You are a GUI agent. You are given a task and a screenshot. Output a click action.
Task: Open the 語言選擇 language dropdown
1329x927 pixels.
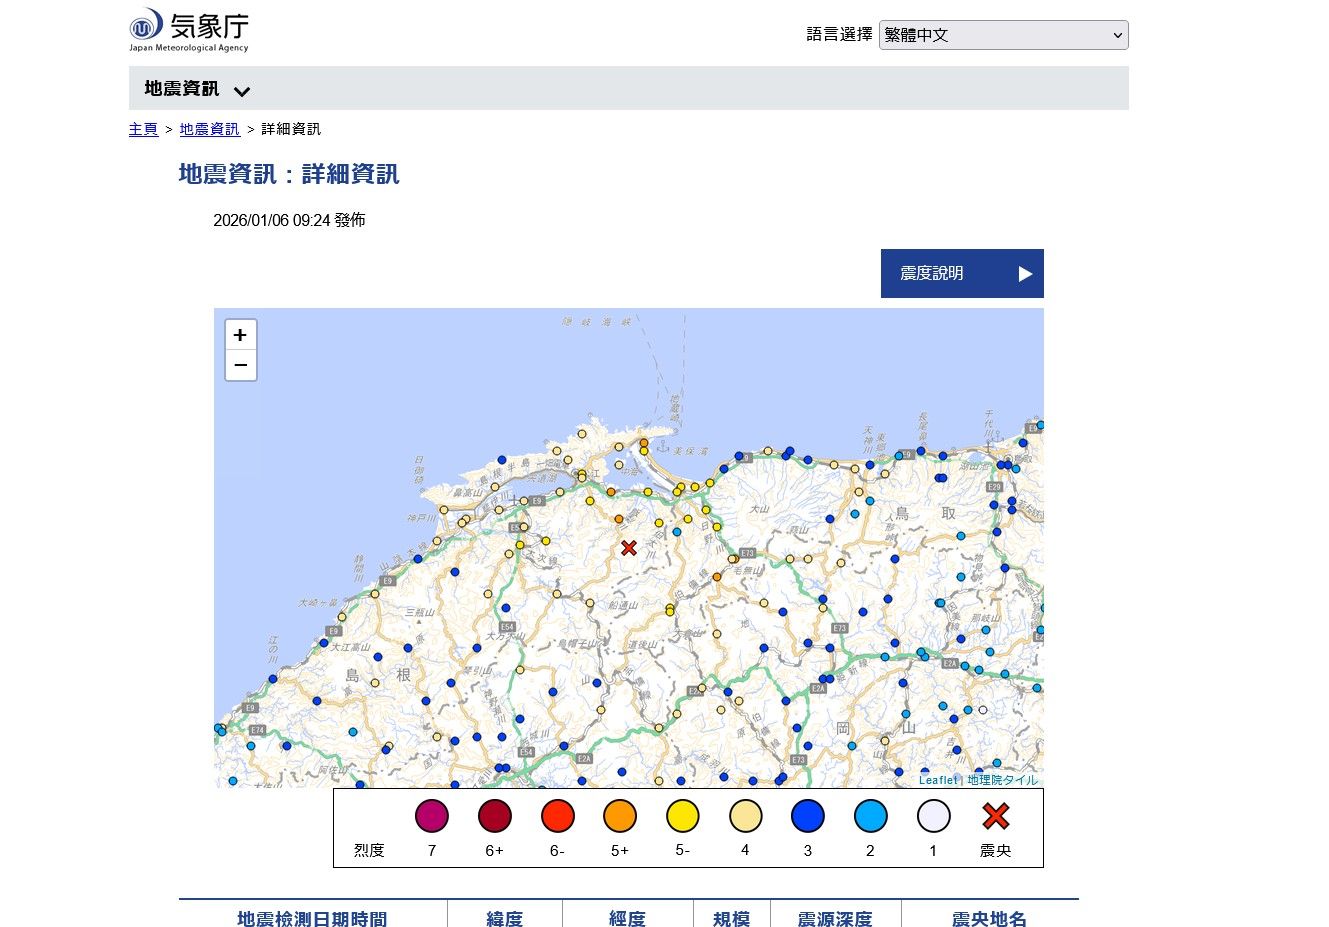[1003, 35]
